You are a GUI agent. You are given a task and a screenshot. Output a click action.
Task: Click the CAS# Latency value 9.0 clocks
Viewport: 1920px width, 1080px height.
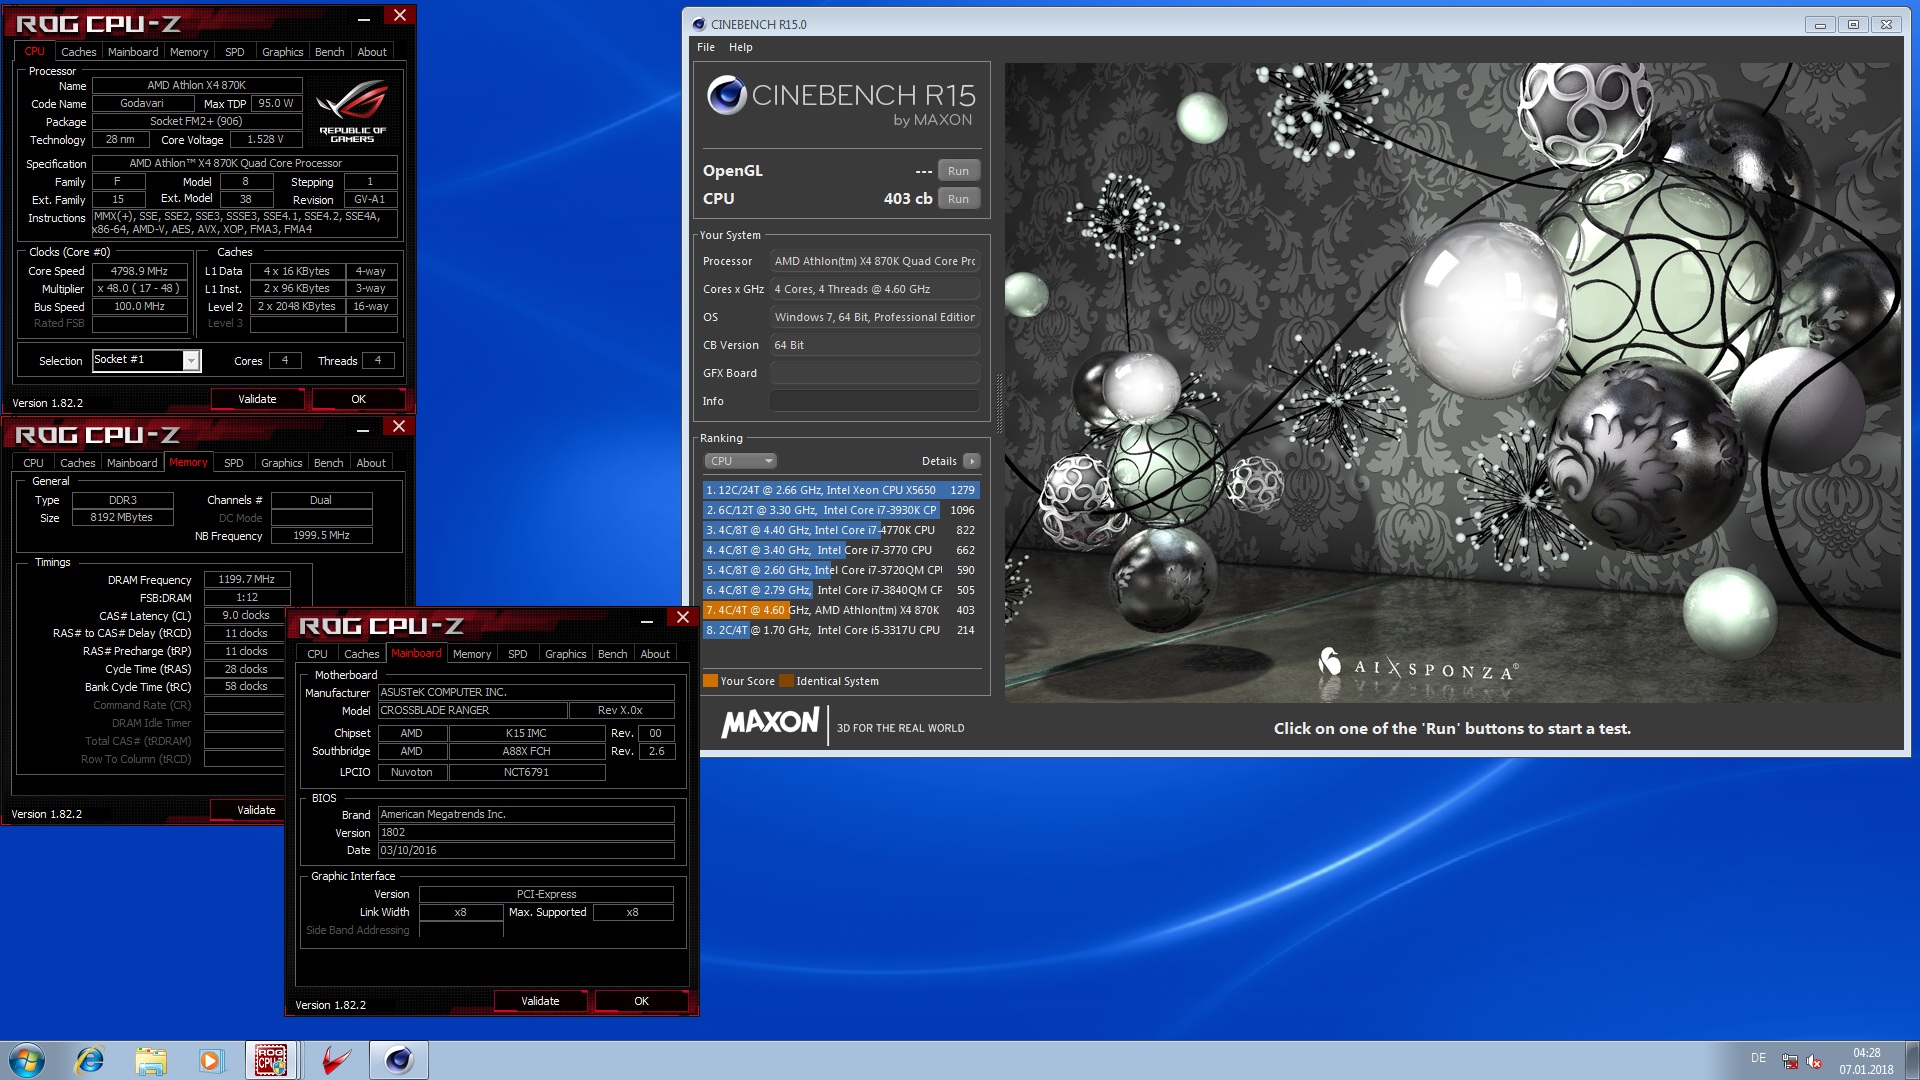point(246,615)
